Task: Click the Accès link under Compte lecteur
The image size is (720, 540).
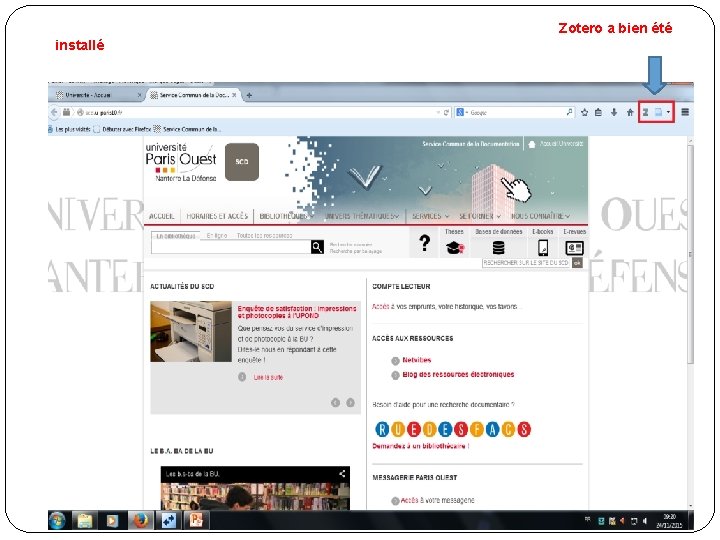Action: (381, 306)
